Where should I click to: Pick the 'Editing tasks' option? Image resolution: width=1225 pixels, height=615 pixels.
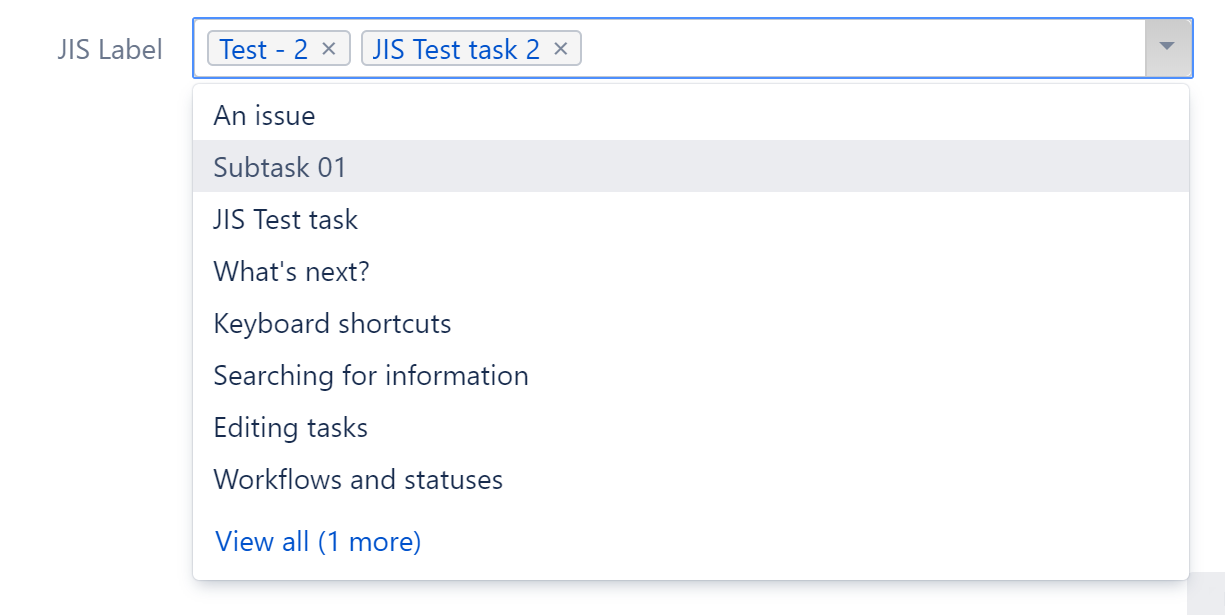[290, 428]
